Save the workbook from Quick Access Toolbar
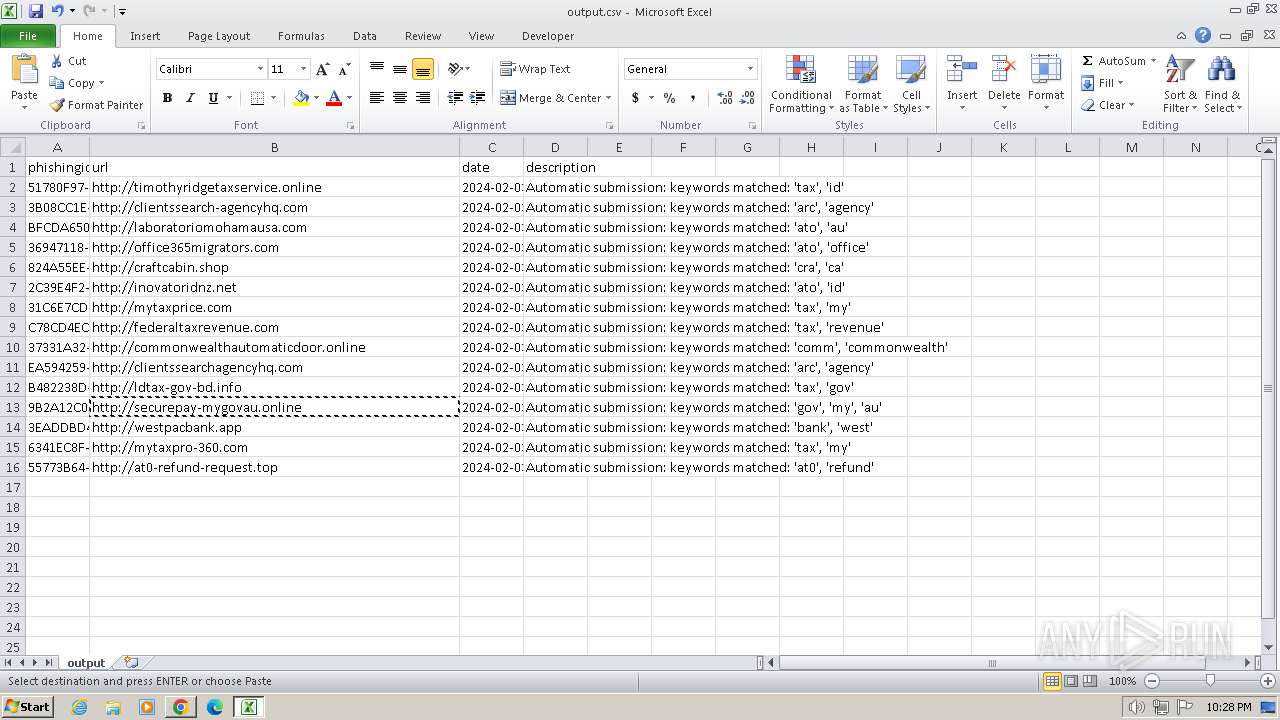Screen dimensions: 1280x720 pos(36,11)
